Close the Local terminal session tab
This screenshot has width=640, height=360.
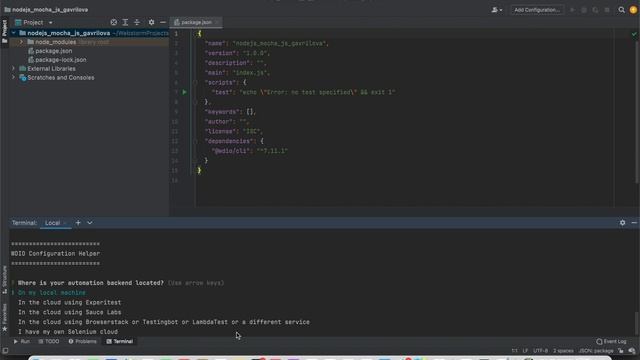(x=65, y=223)
